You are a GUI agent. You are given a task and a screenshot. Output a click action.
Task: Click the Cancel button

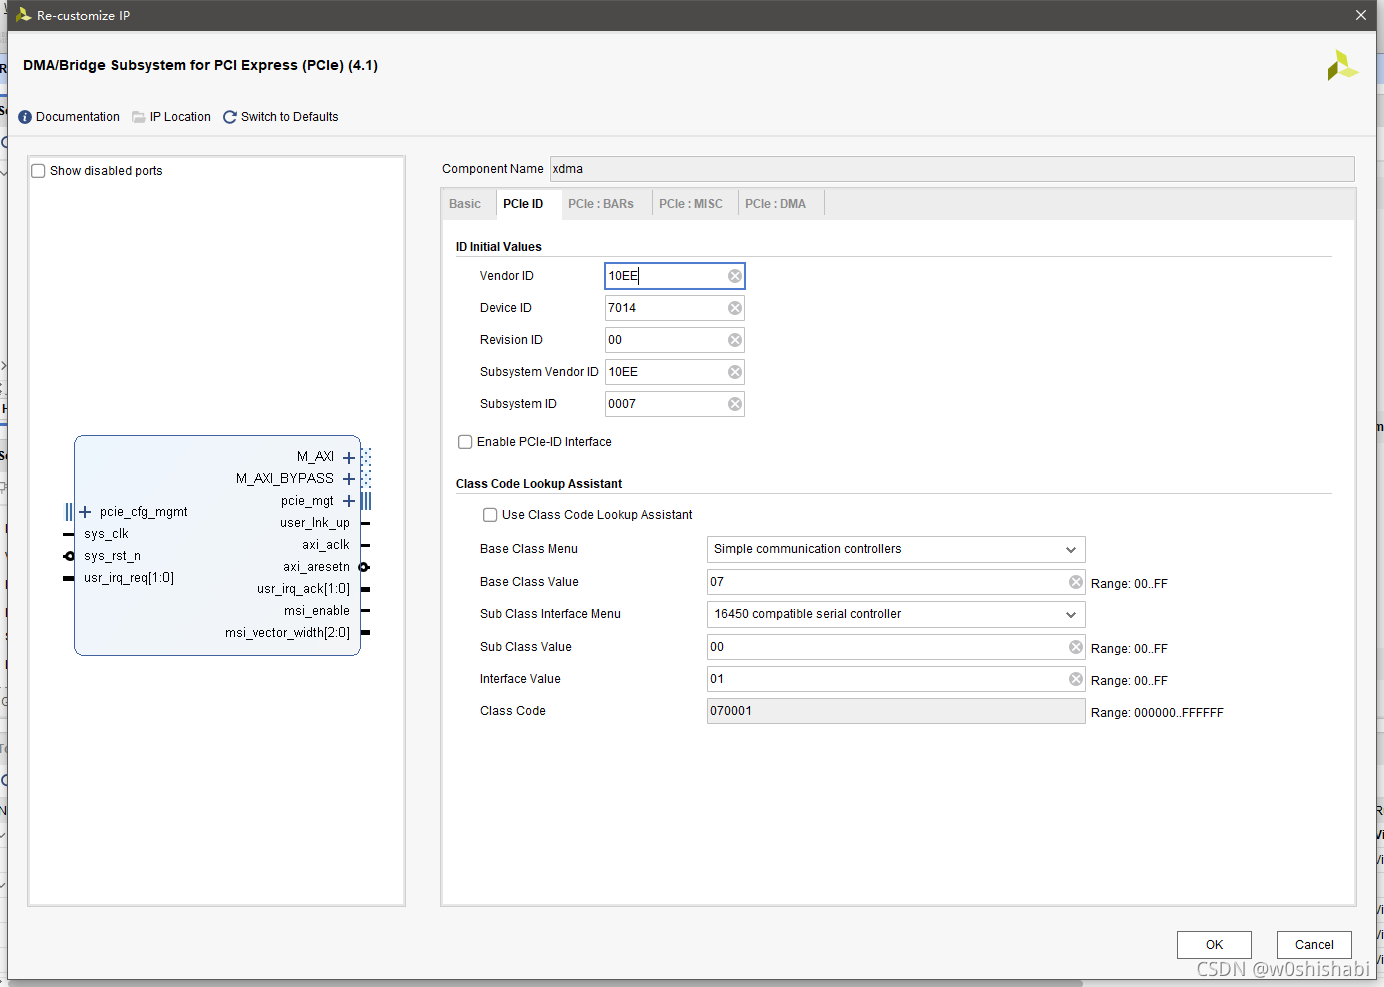(x=1314, y=945)
